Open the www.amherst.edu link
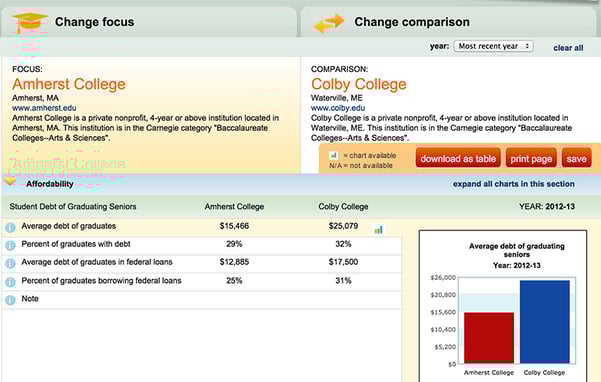This screenshot has height=382, width=601. point(44,108)
